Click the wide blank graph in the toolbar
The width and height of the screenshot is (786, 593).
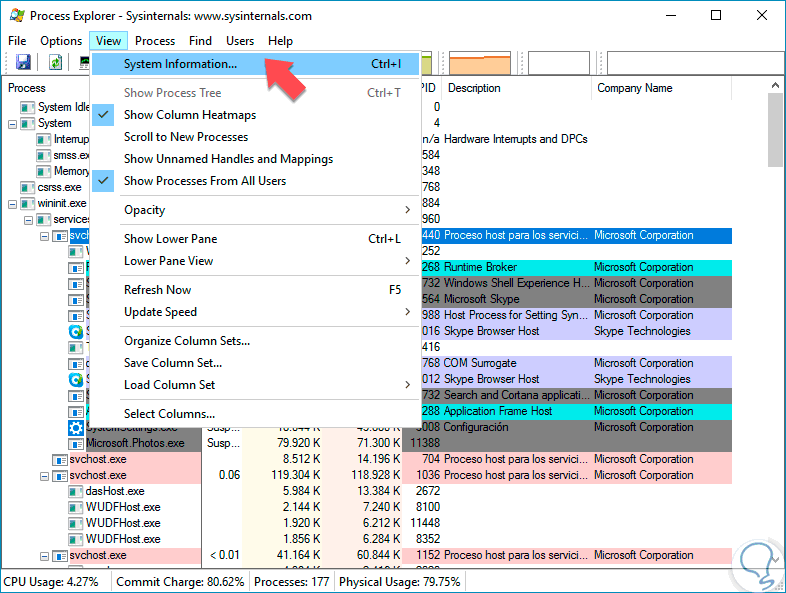[x=696, y=63]
